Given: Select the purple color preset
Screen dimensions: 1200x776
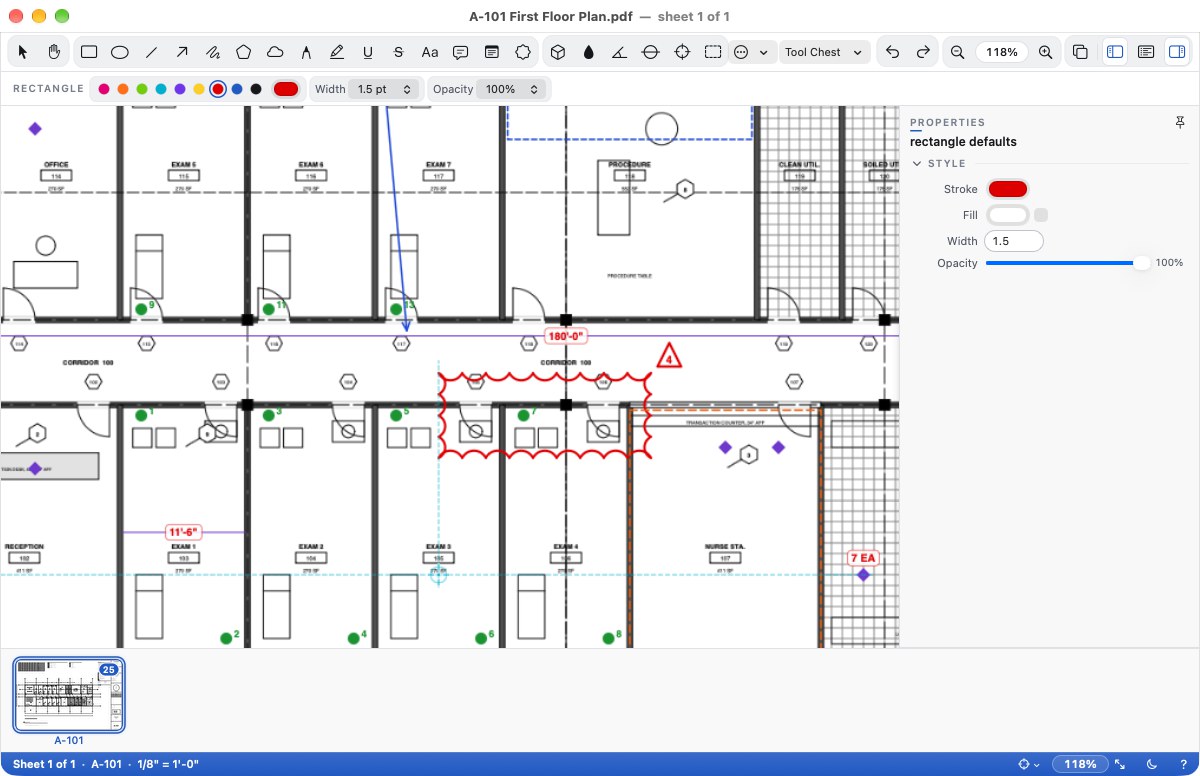Looking at the screenshot, I should 180,89.
